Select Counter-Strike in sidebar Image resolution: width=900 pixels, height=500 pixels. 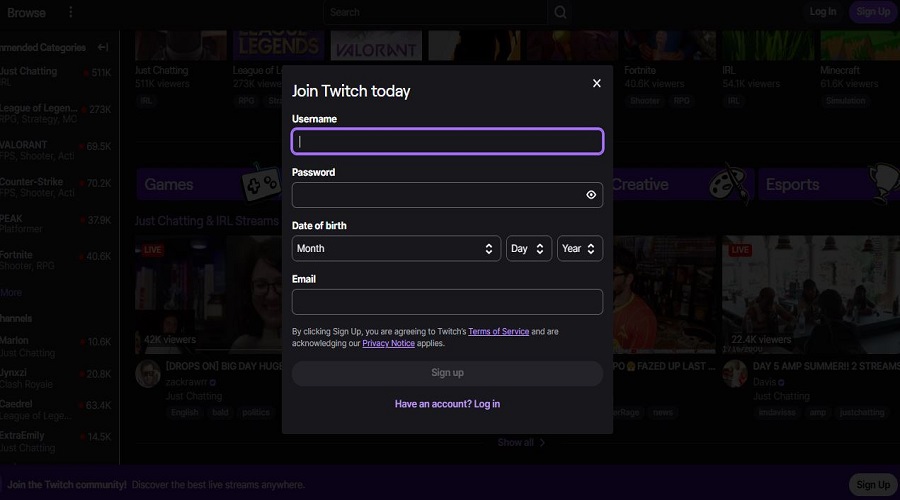tap(57, 187)
